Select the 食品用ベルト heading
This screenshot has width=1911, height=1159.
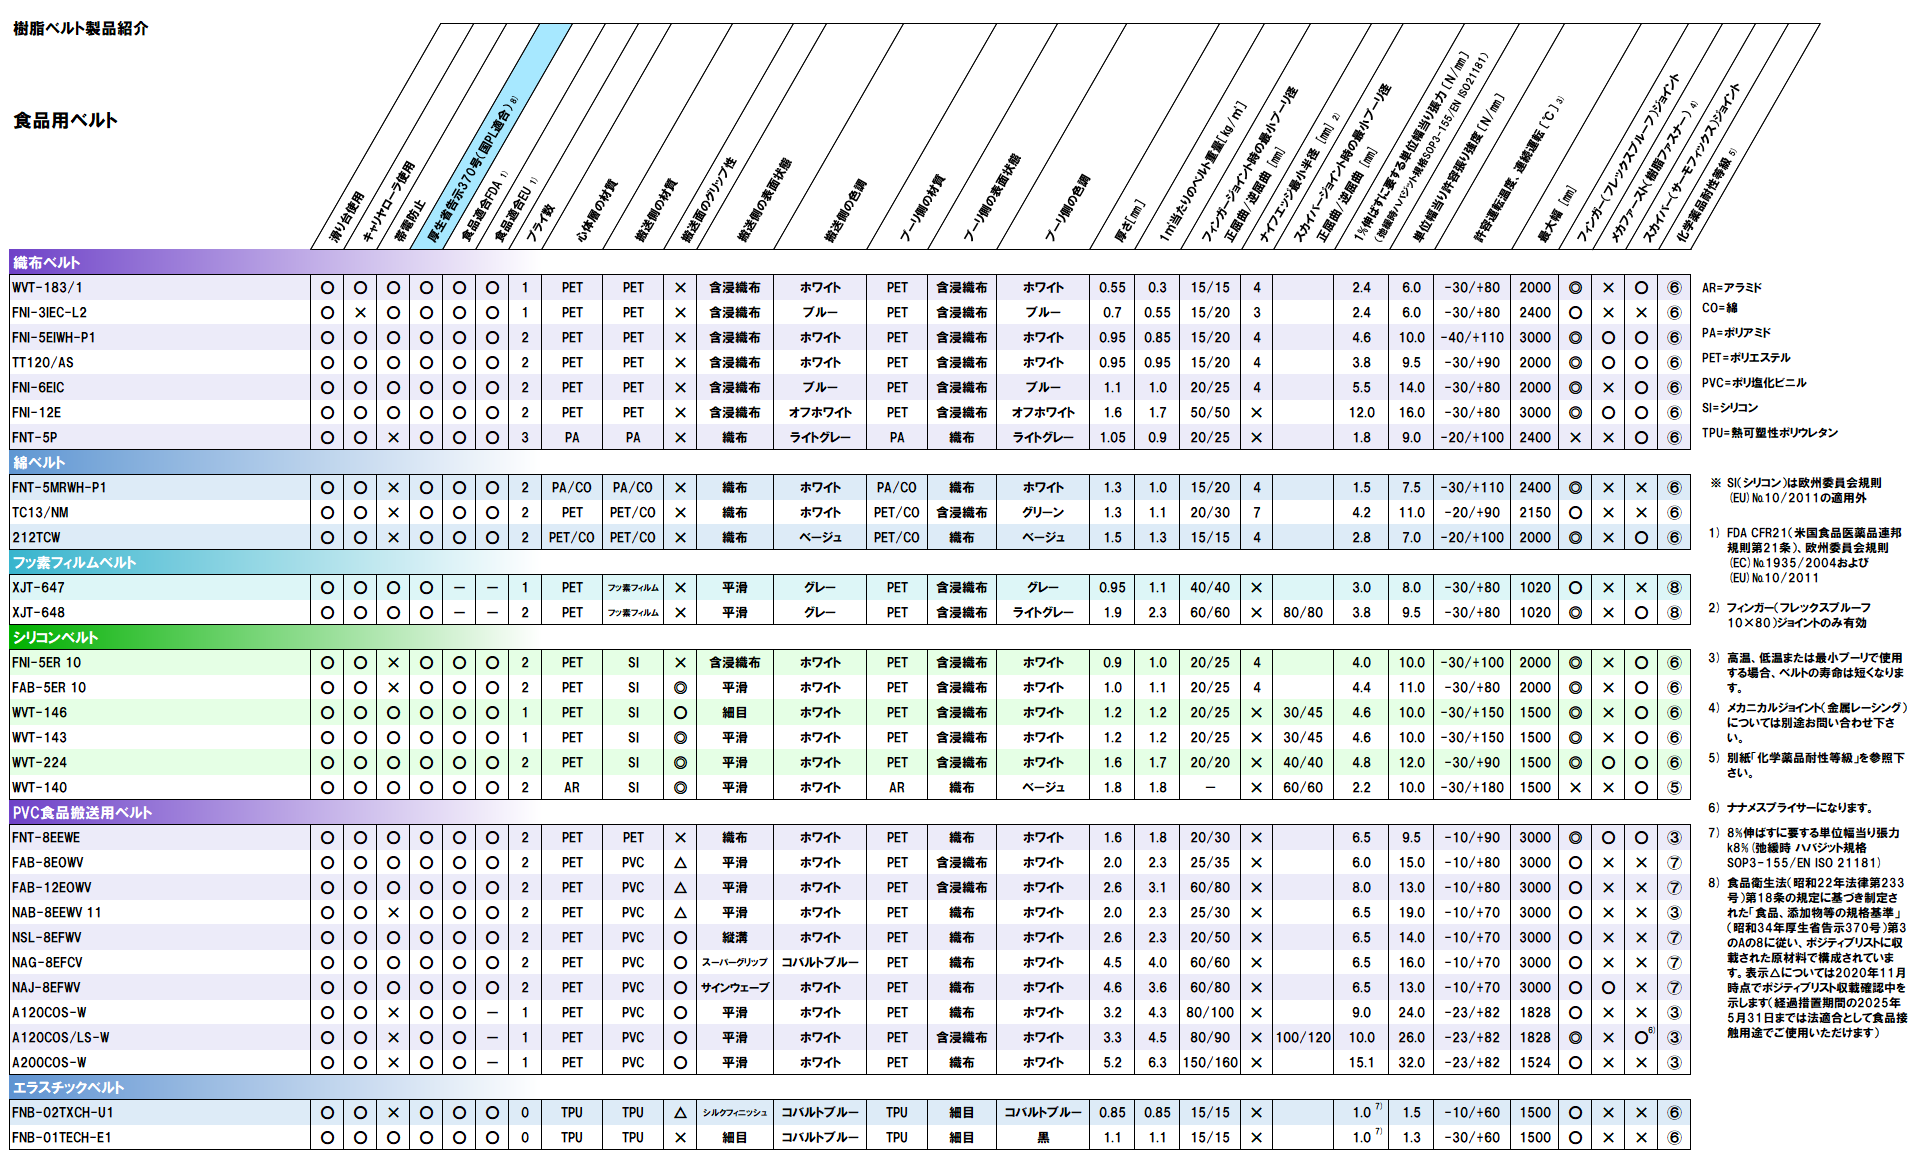click(65, 120)
